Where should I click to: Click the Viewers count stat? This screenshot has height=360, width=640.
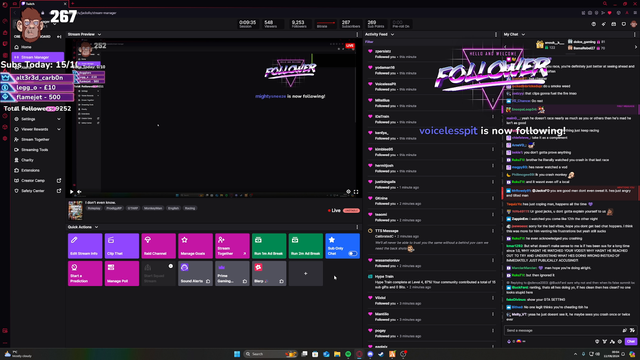[270, 24]
